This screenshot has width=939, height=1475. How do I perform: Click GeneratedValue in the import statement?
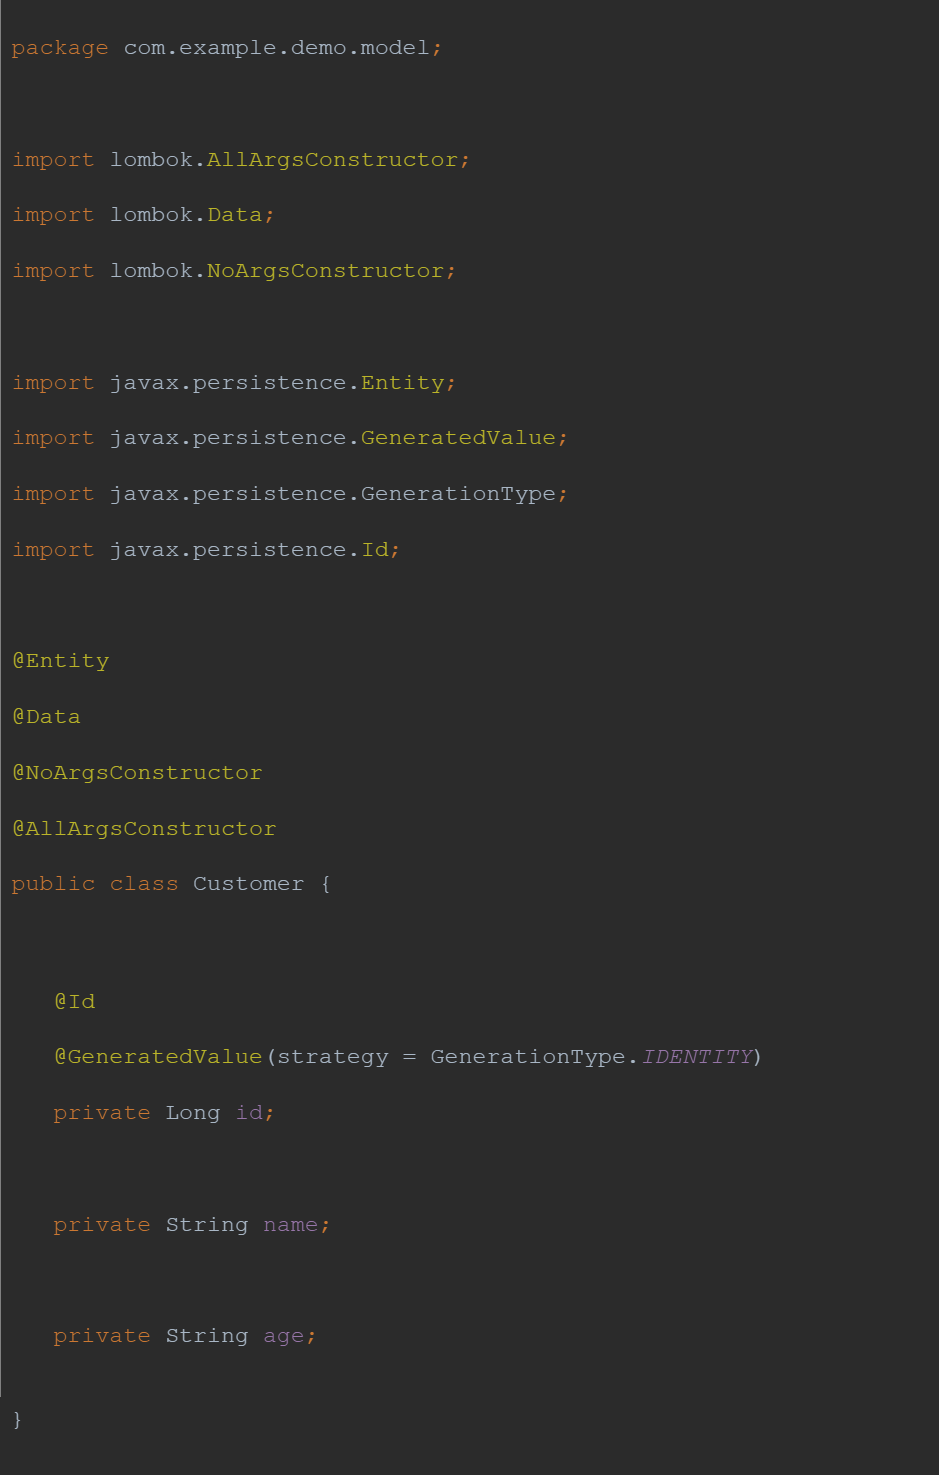(458, 438)
